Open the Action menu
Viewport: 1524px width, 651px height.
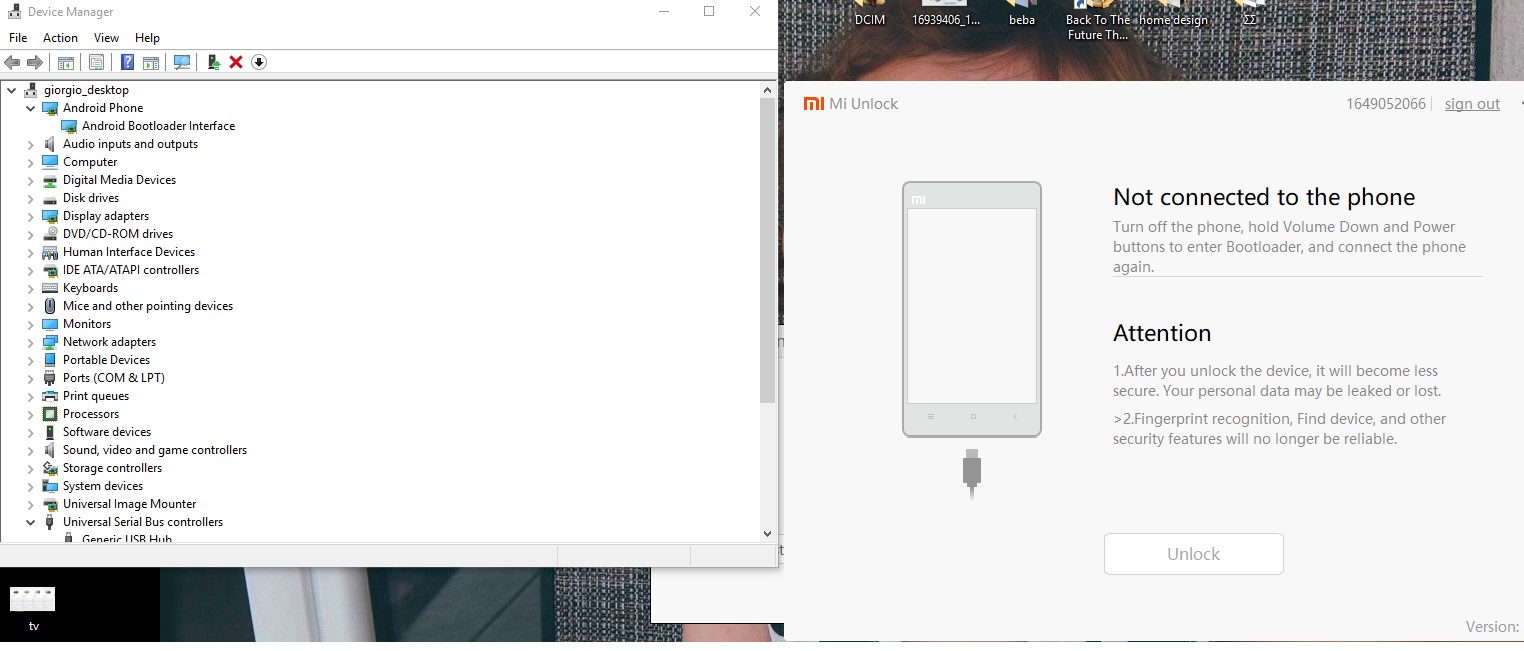60,38
